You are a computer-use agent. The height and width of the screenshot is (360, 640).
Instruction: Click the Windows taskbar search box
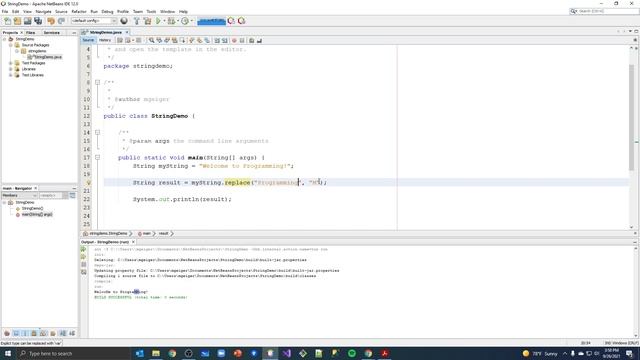73,353
